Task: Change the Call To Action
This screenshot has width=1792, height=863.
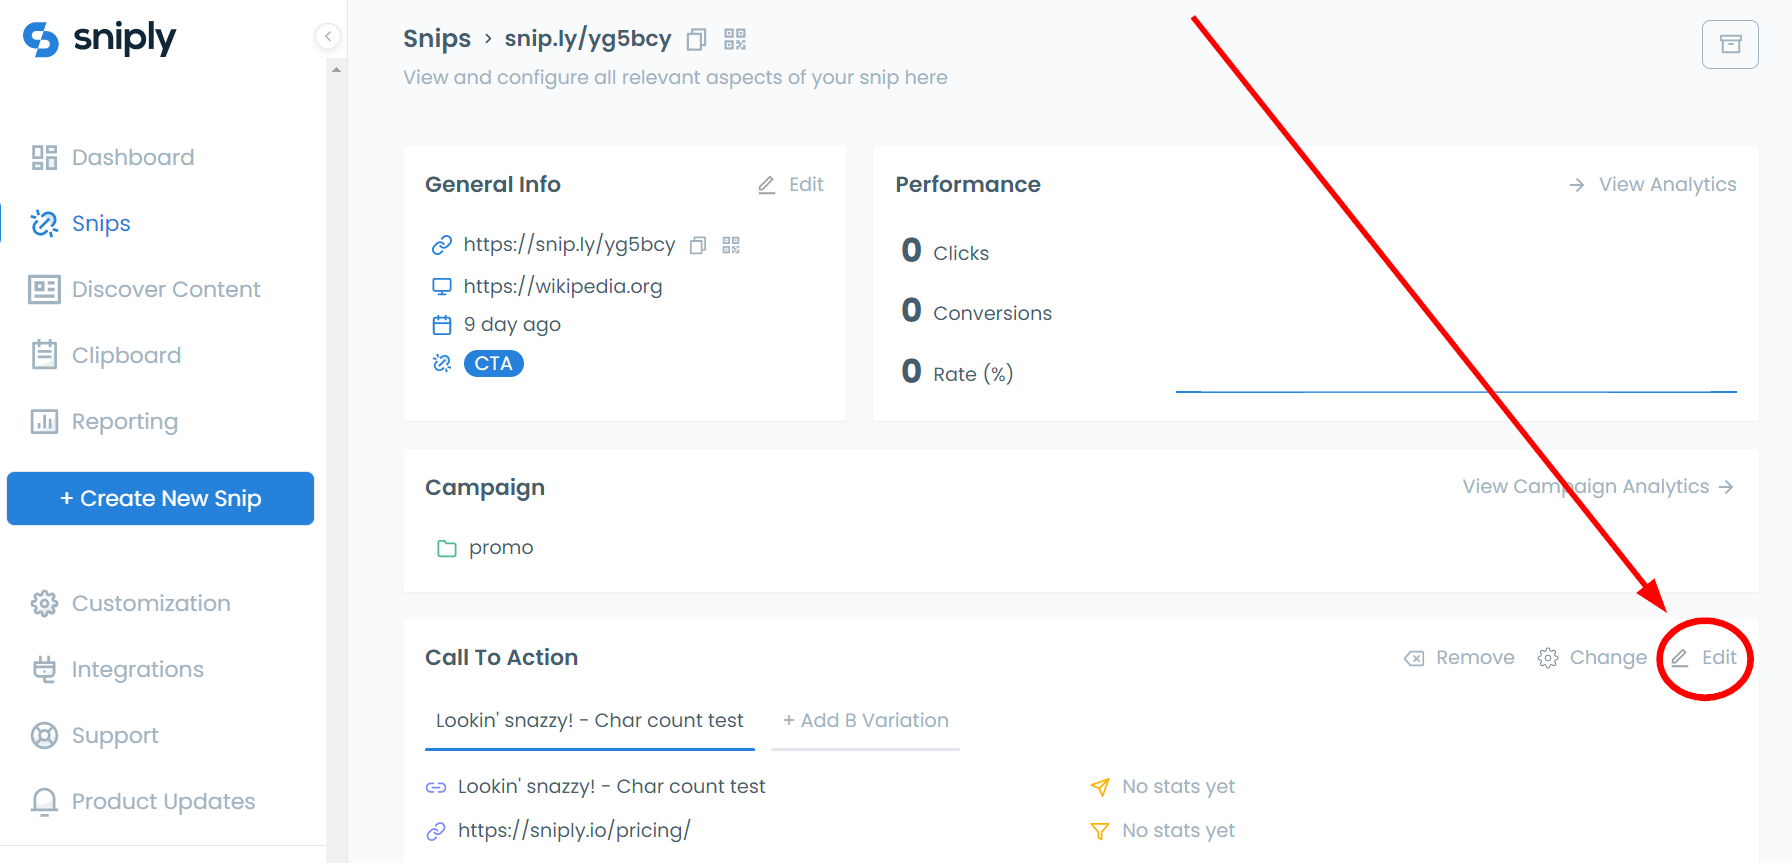Action: pyautogui.click(x=1592, y=658)
